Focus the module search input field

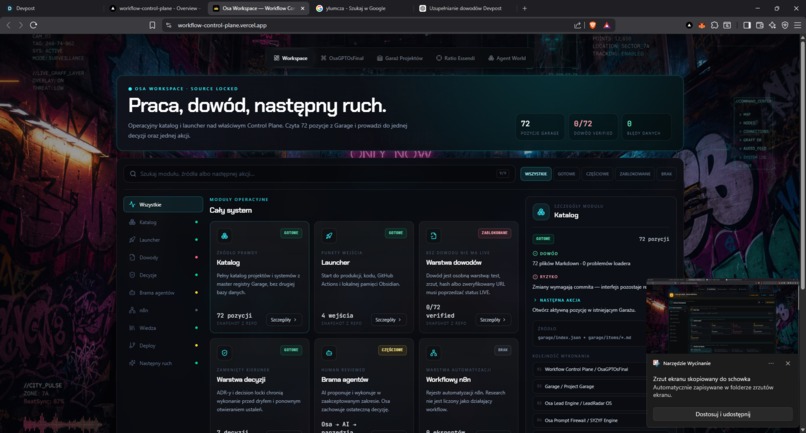tap(319, 174)
